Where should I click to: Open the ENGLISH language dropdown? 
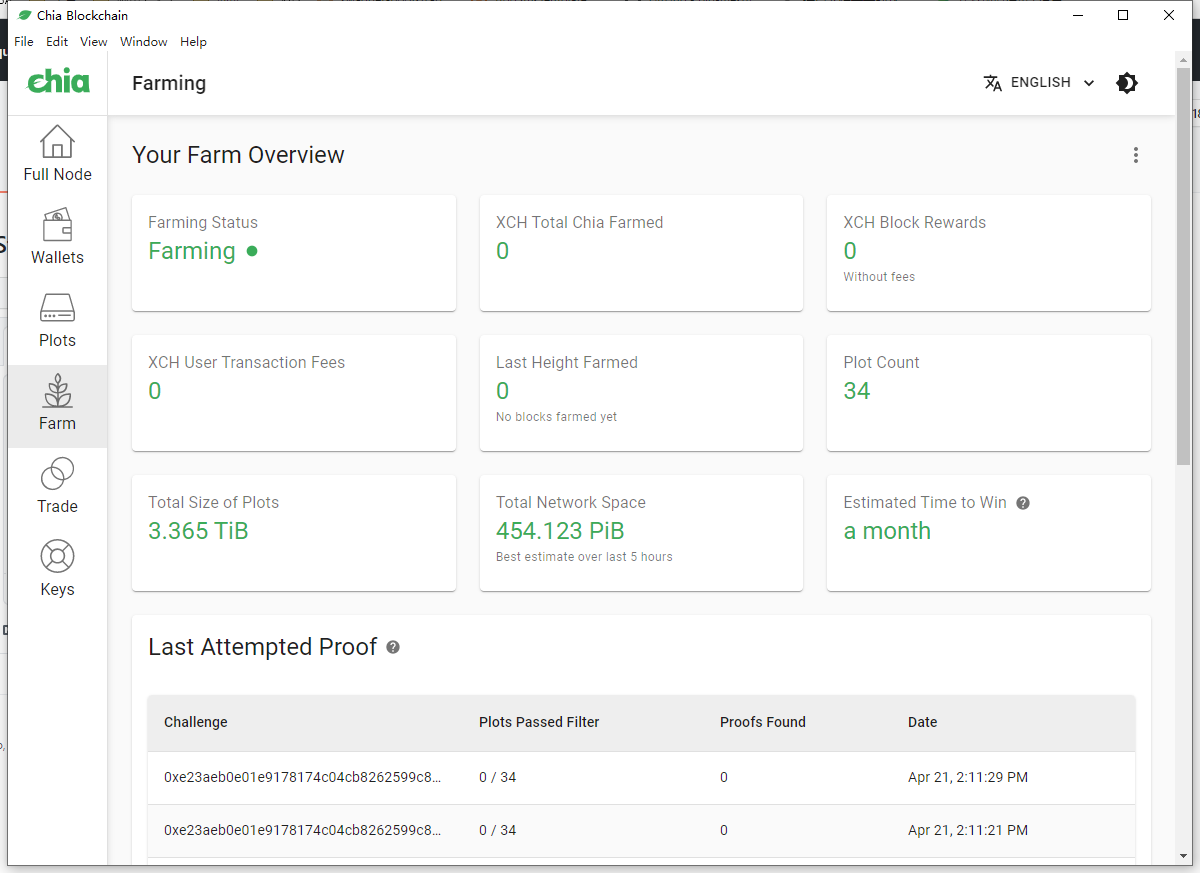1040,83
